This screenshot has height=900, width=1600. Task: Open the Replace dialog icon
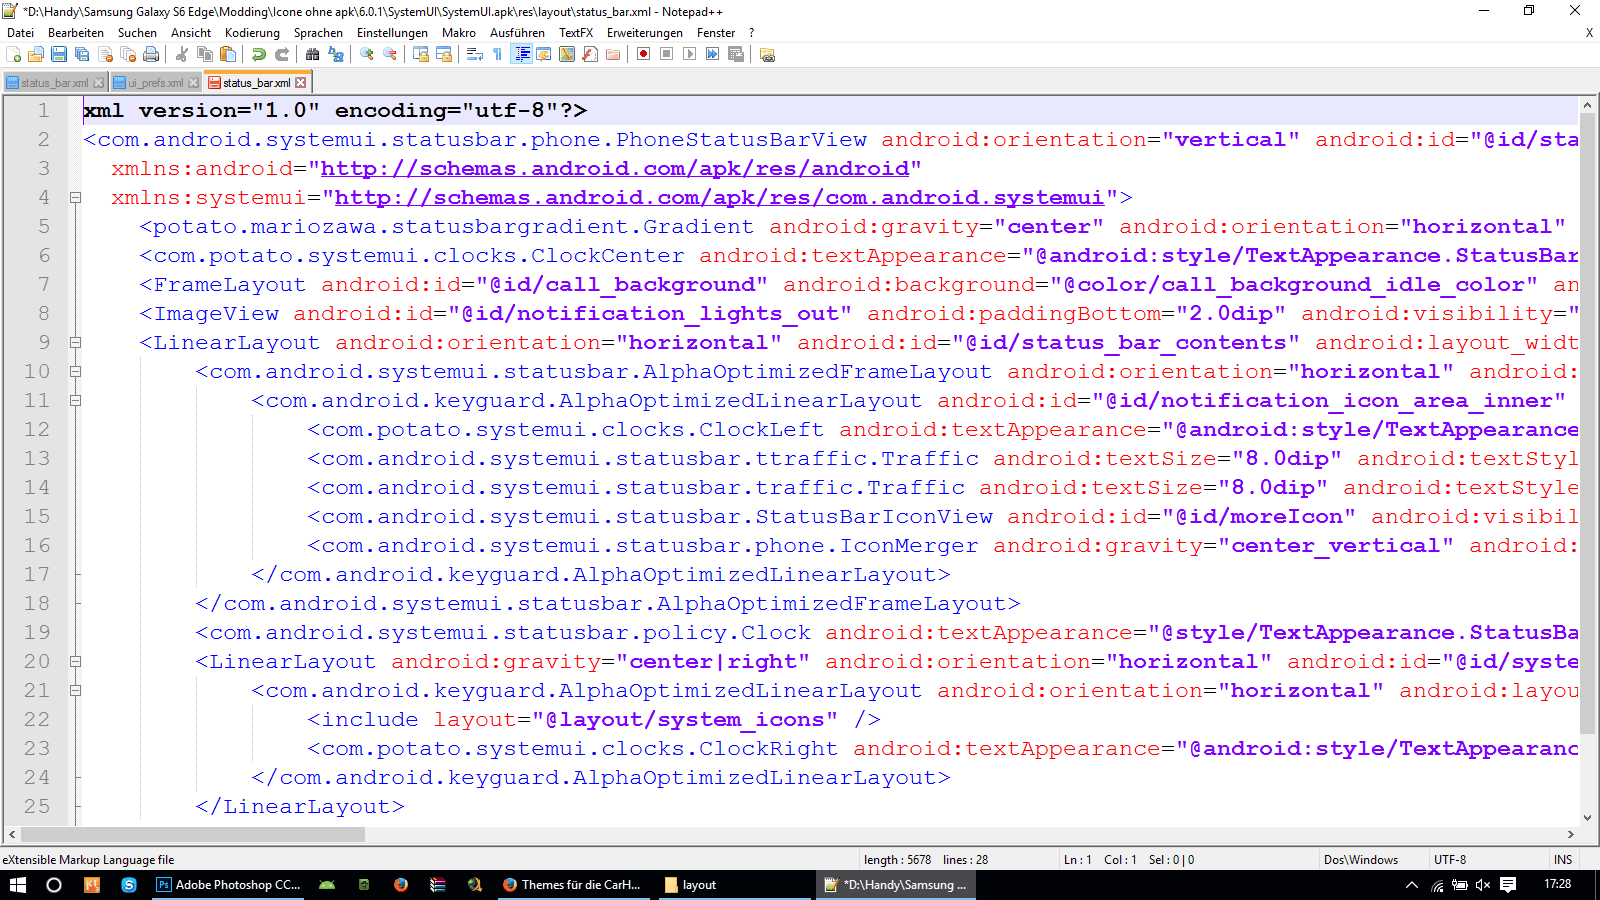pyautogui.click(x=336, y=54)
